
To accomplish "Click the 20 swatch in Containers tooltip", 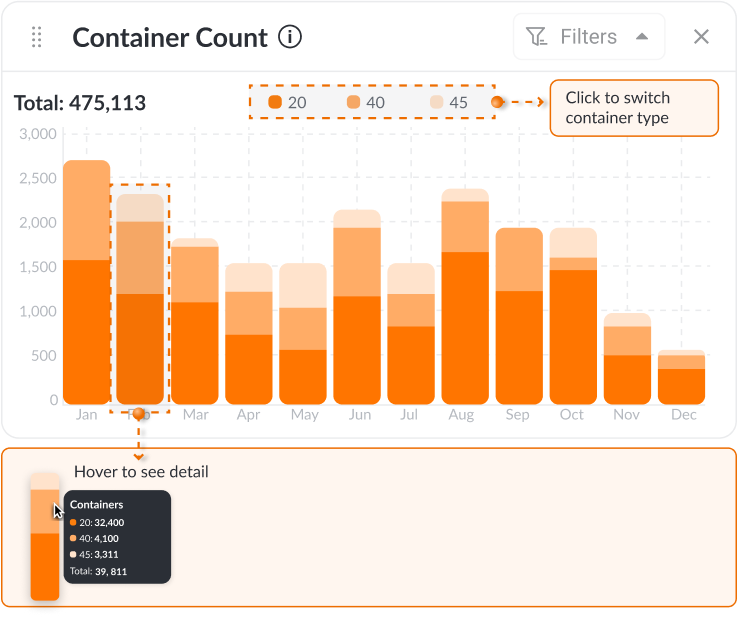I will [73, 522].
